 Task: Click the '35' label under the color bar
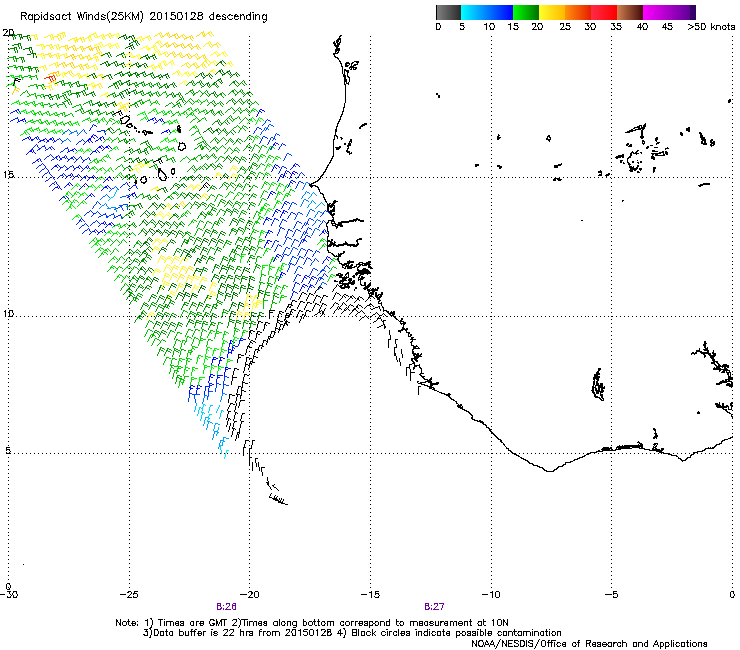616,27
